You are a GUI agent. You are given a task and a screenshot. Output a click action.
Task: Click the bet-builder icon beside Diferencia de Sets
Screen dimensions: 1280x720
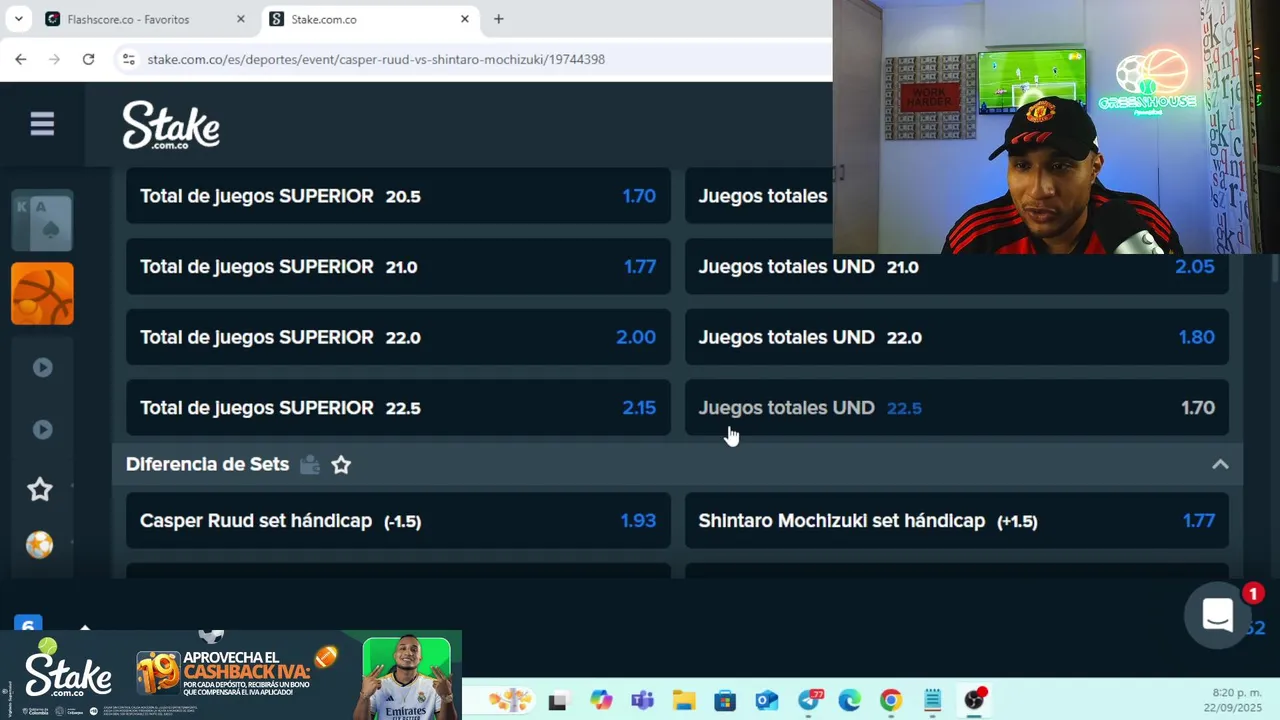point(310,464)
